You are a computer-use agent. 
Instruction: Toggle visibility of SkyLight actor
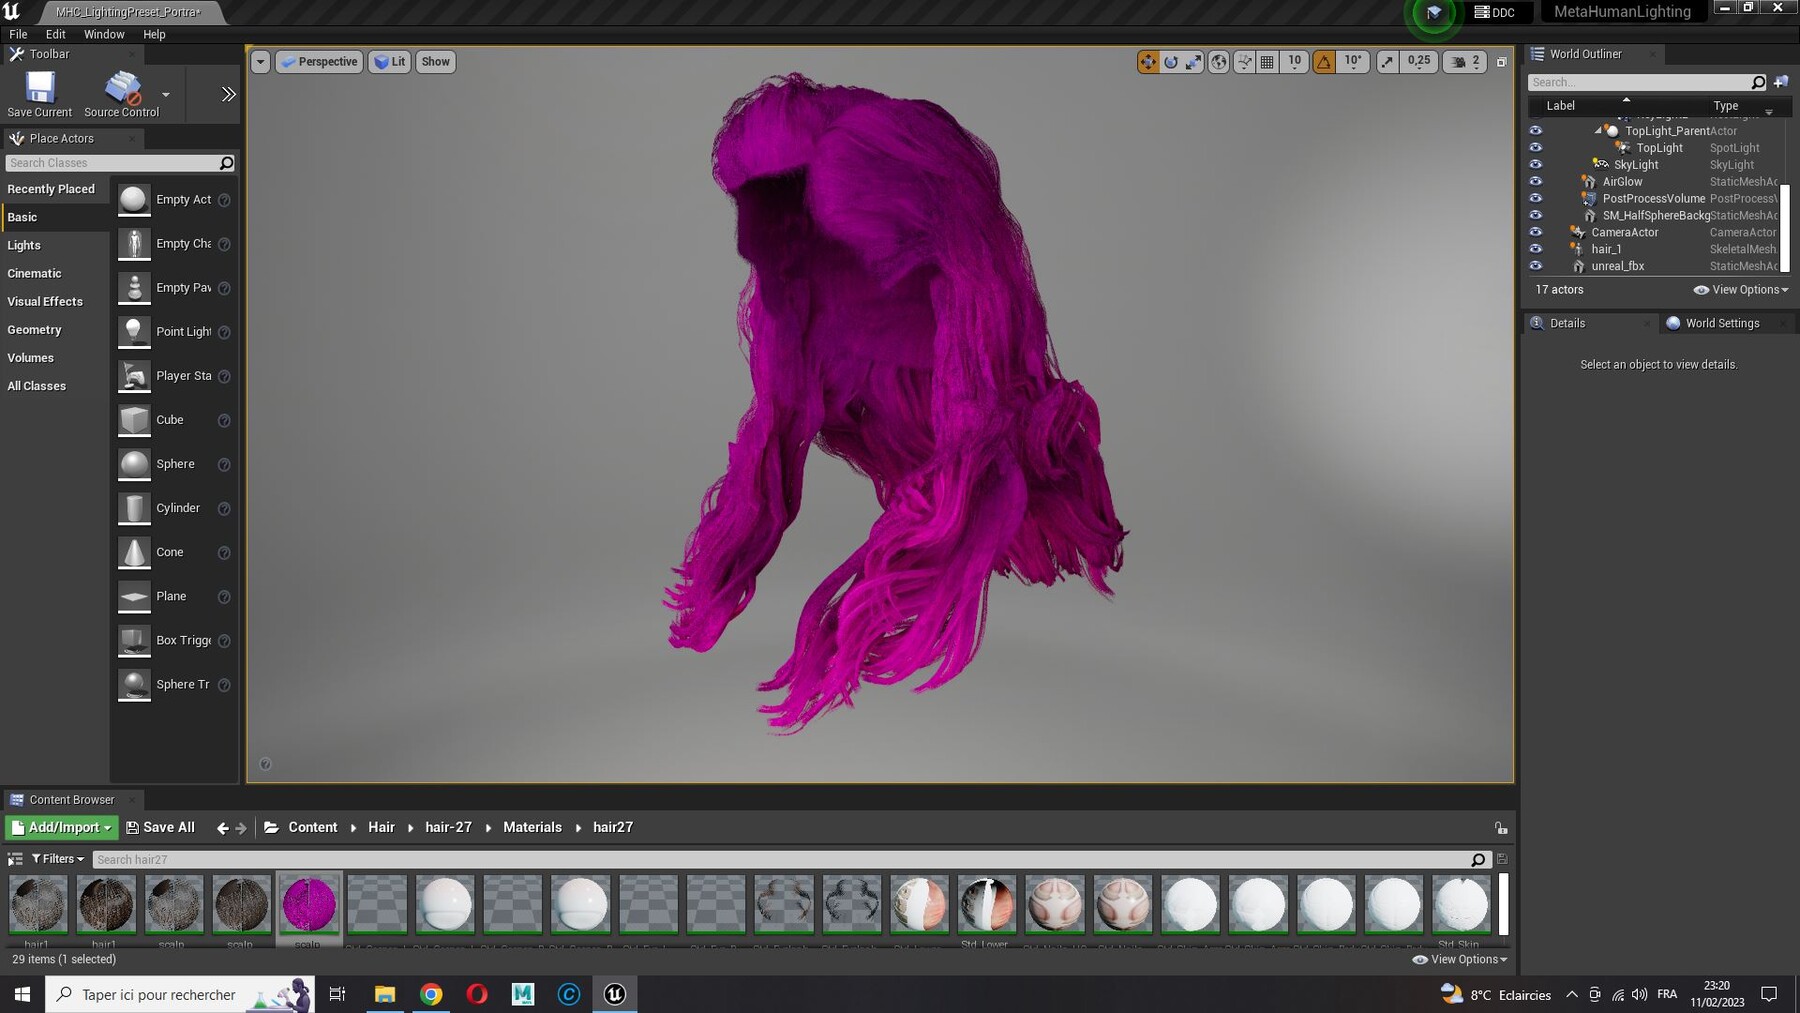1536,165
